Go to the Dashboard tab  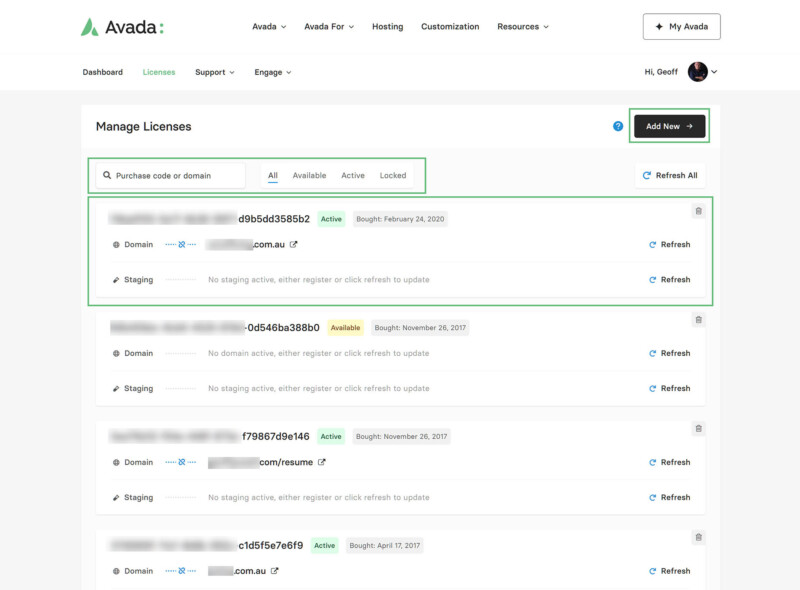coord(103,72)
